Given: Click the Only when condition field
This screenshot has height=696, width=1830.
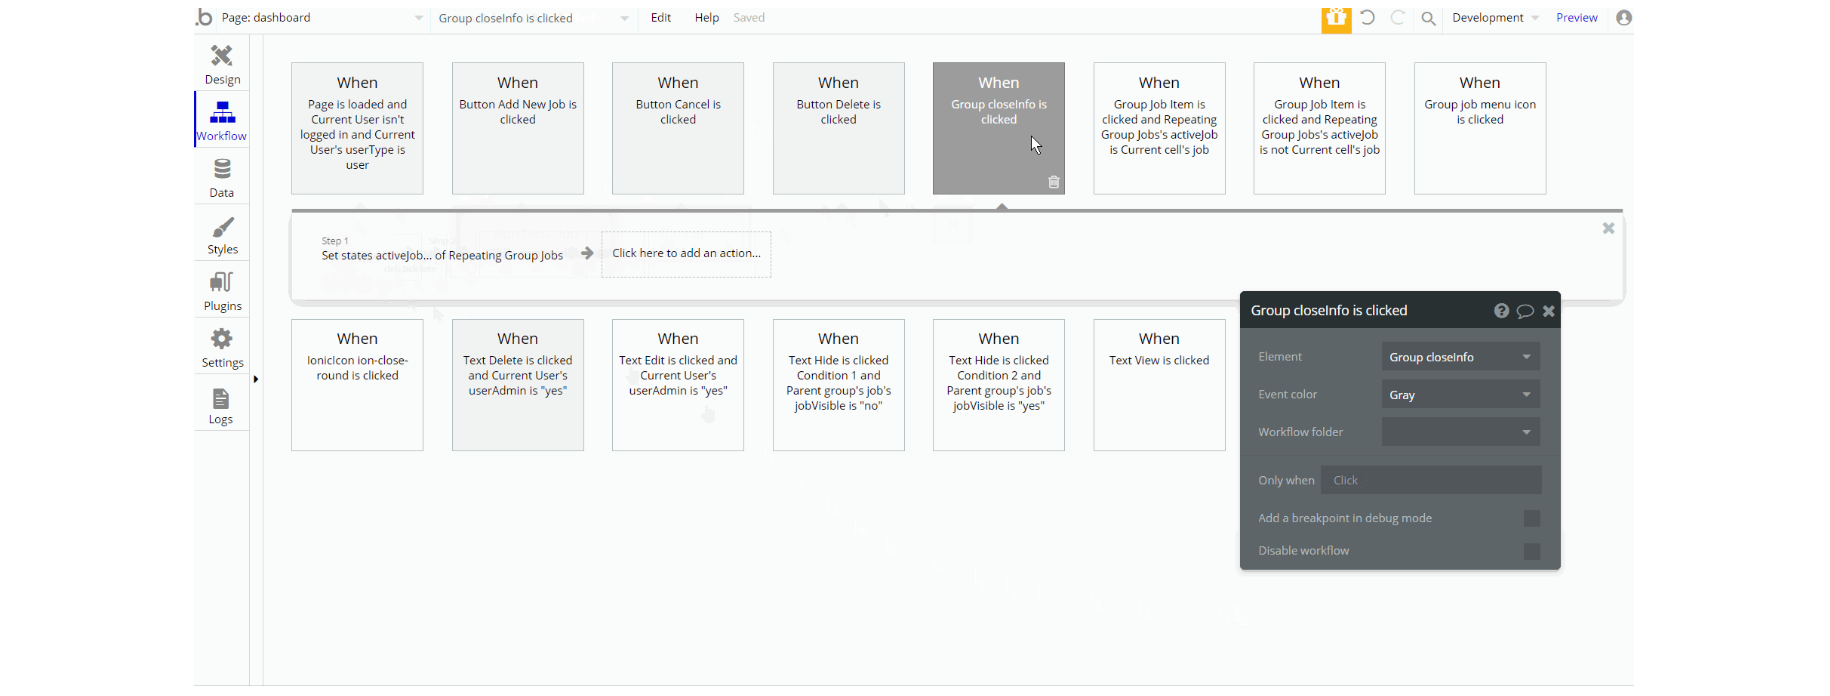Looking at the screenshot, I should click(1431, 480).
